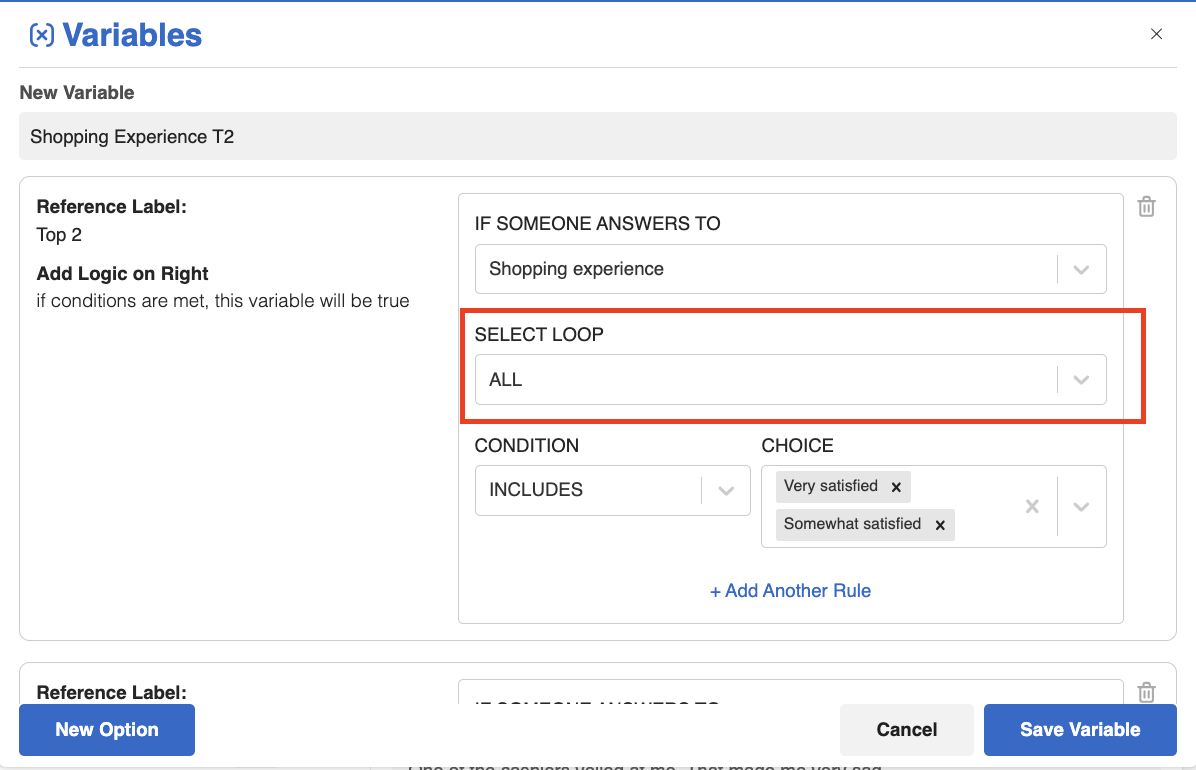Cancel the variable editing

click(906, 730)
